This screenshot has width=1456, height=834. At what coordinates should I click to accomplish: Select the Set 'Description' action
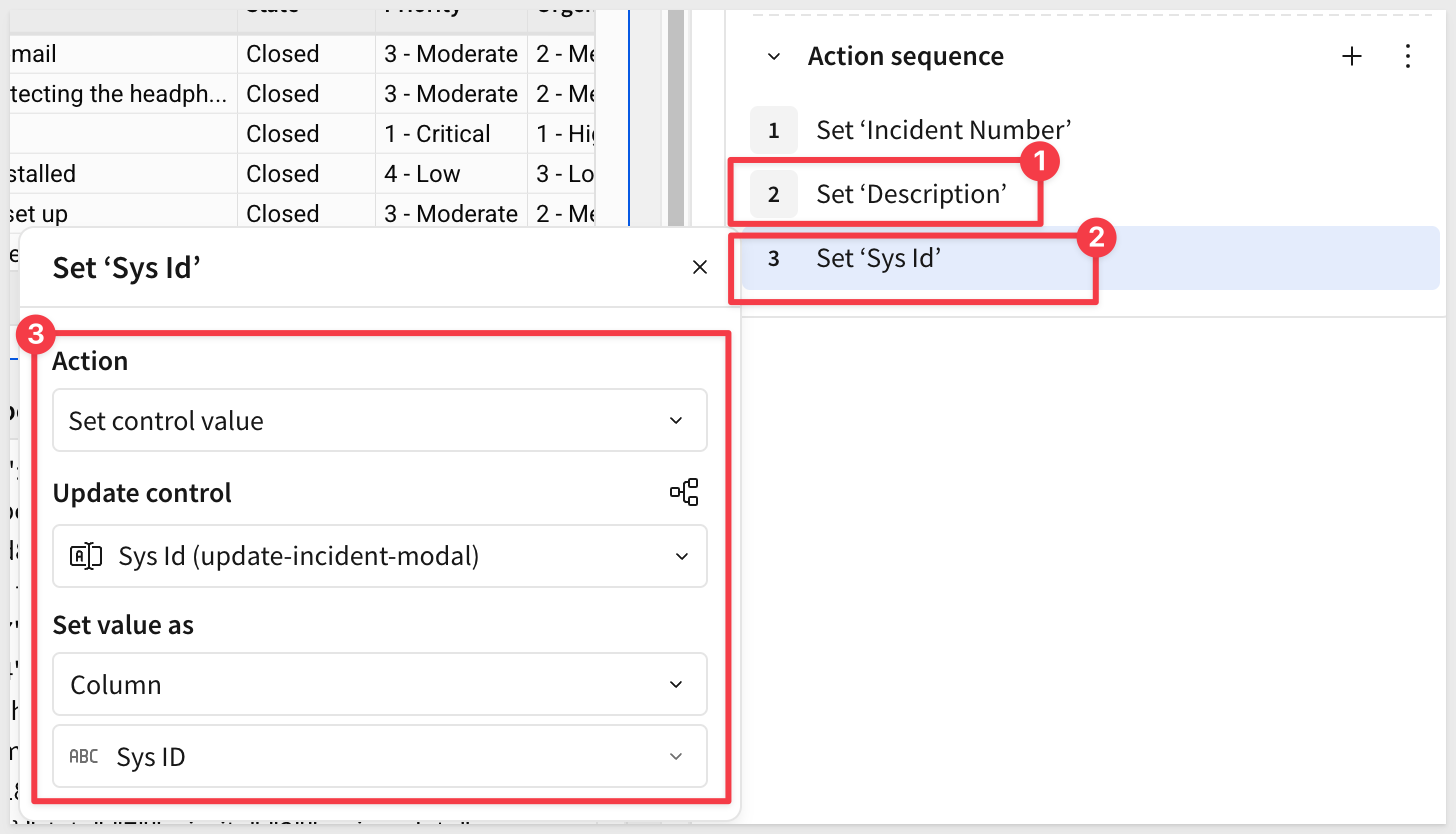pos(911,194)
